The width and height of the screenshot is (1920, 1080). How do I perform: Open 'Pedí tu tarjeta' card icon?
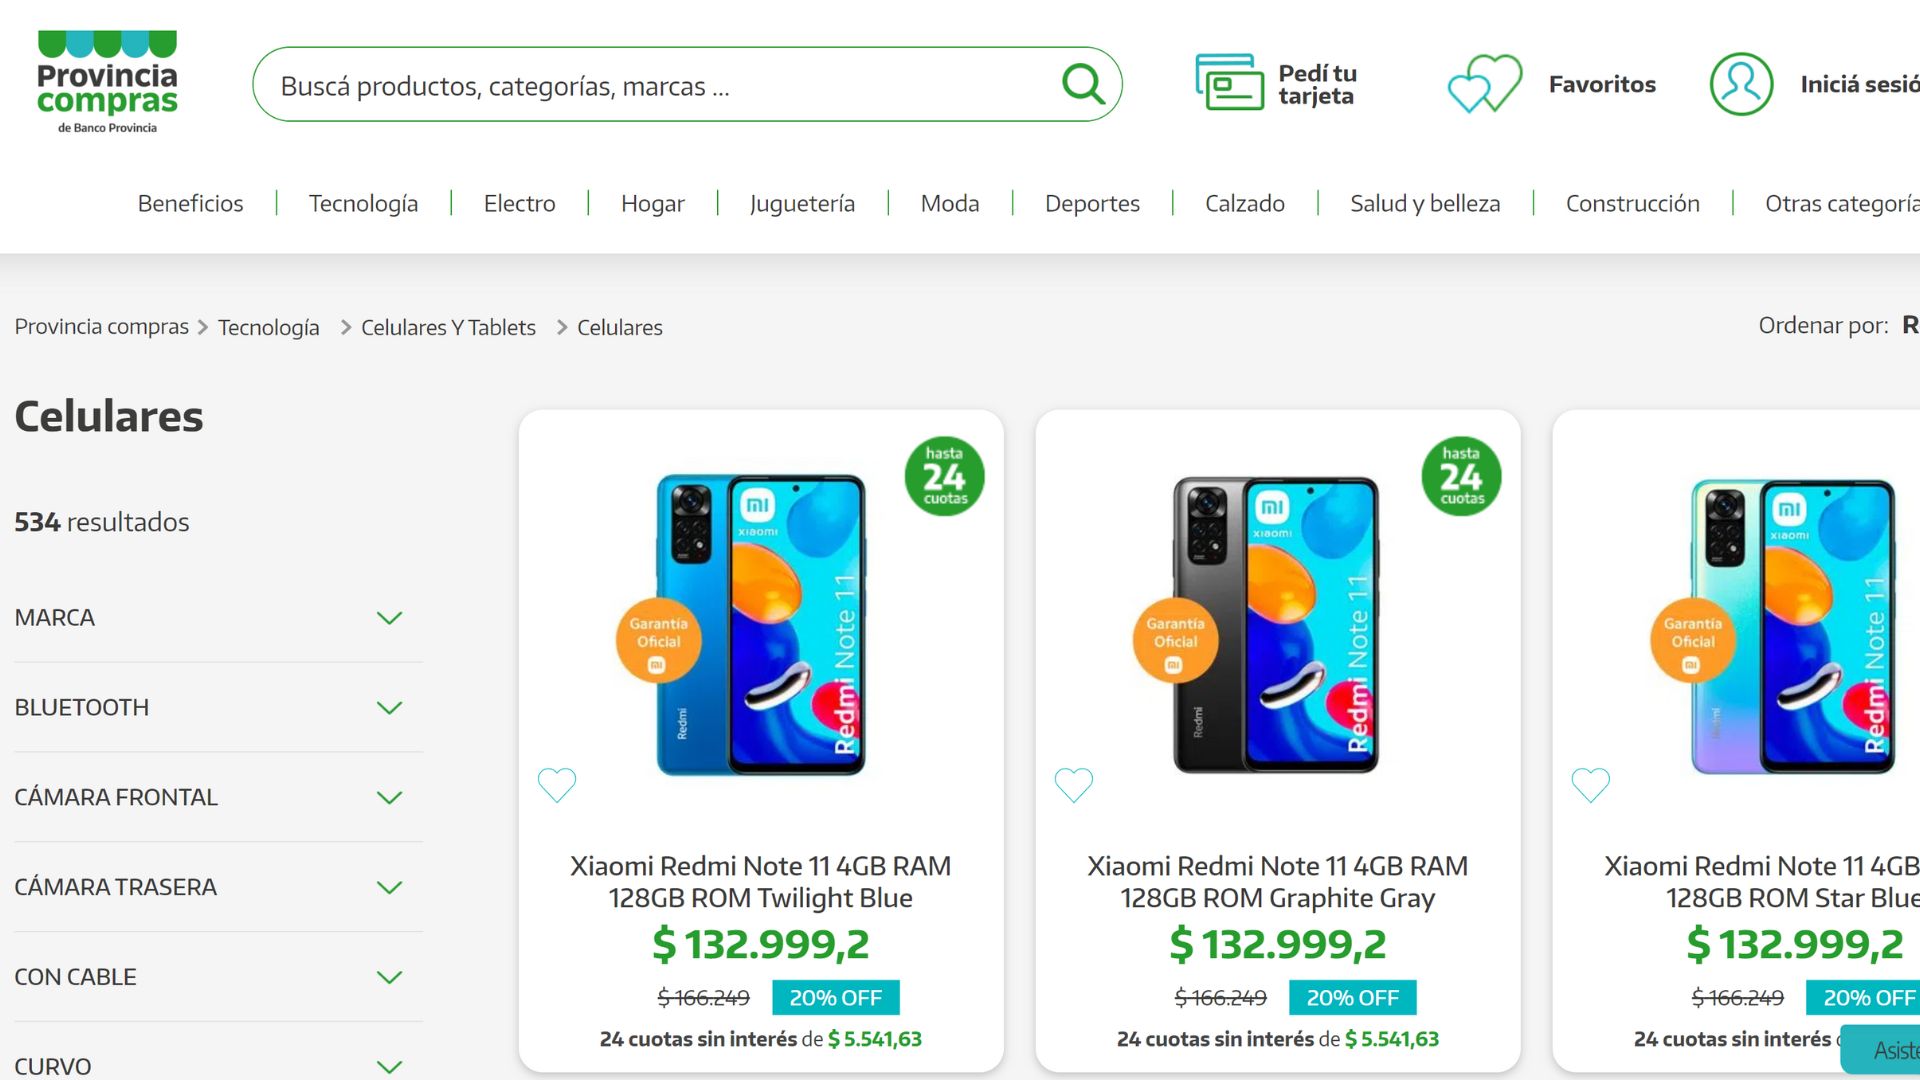click(x=1228, y=84)
